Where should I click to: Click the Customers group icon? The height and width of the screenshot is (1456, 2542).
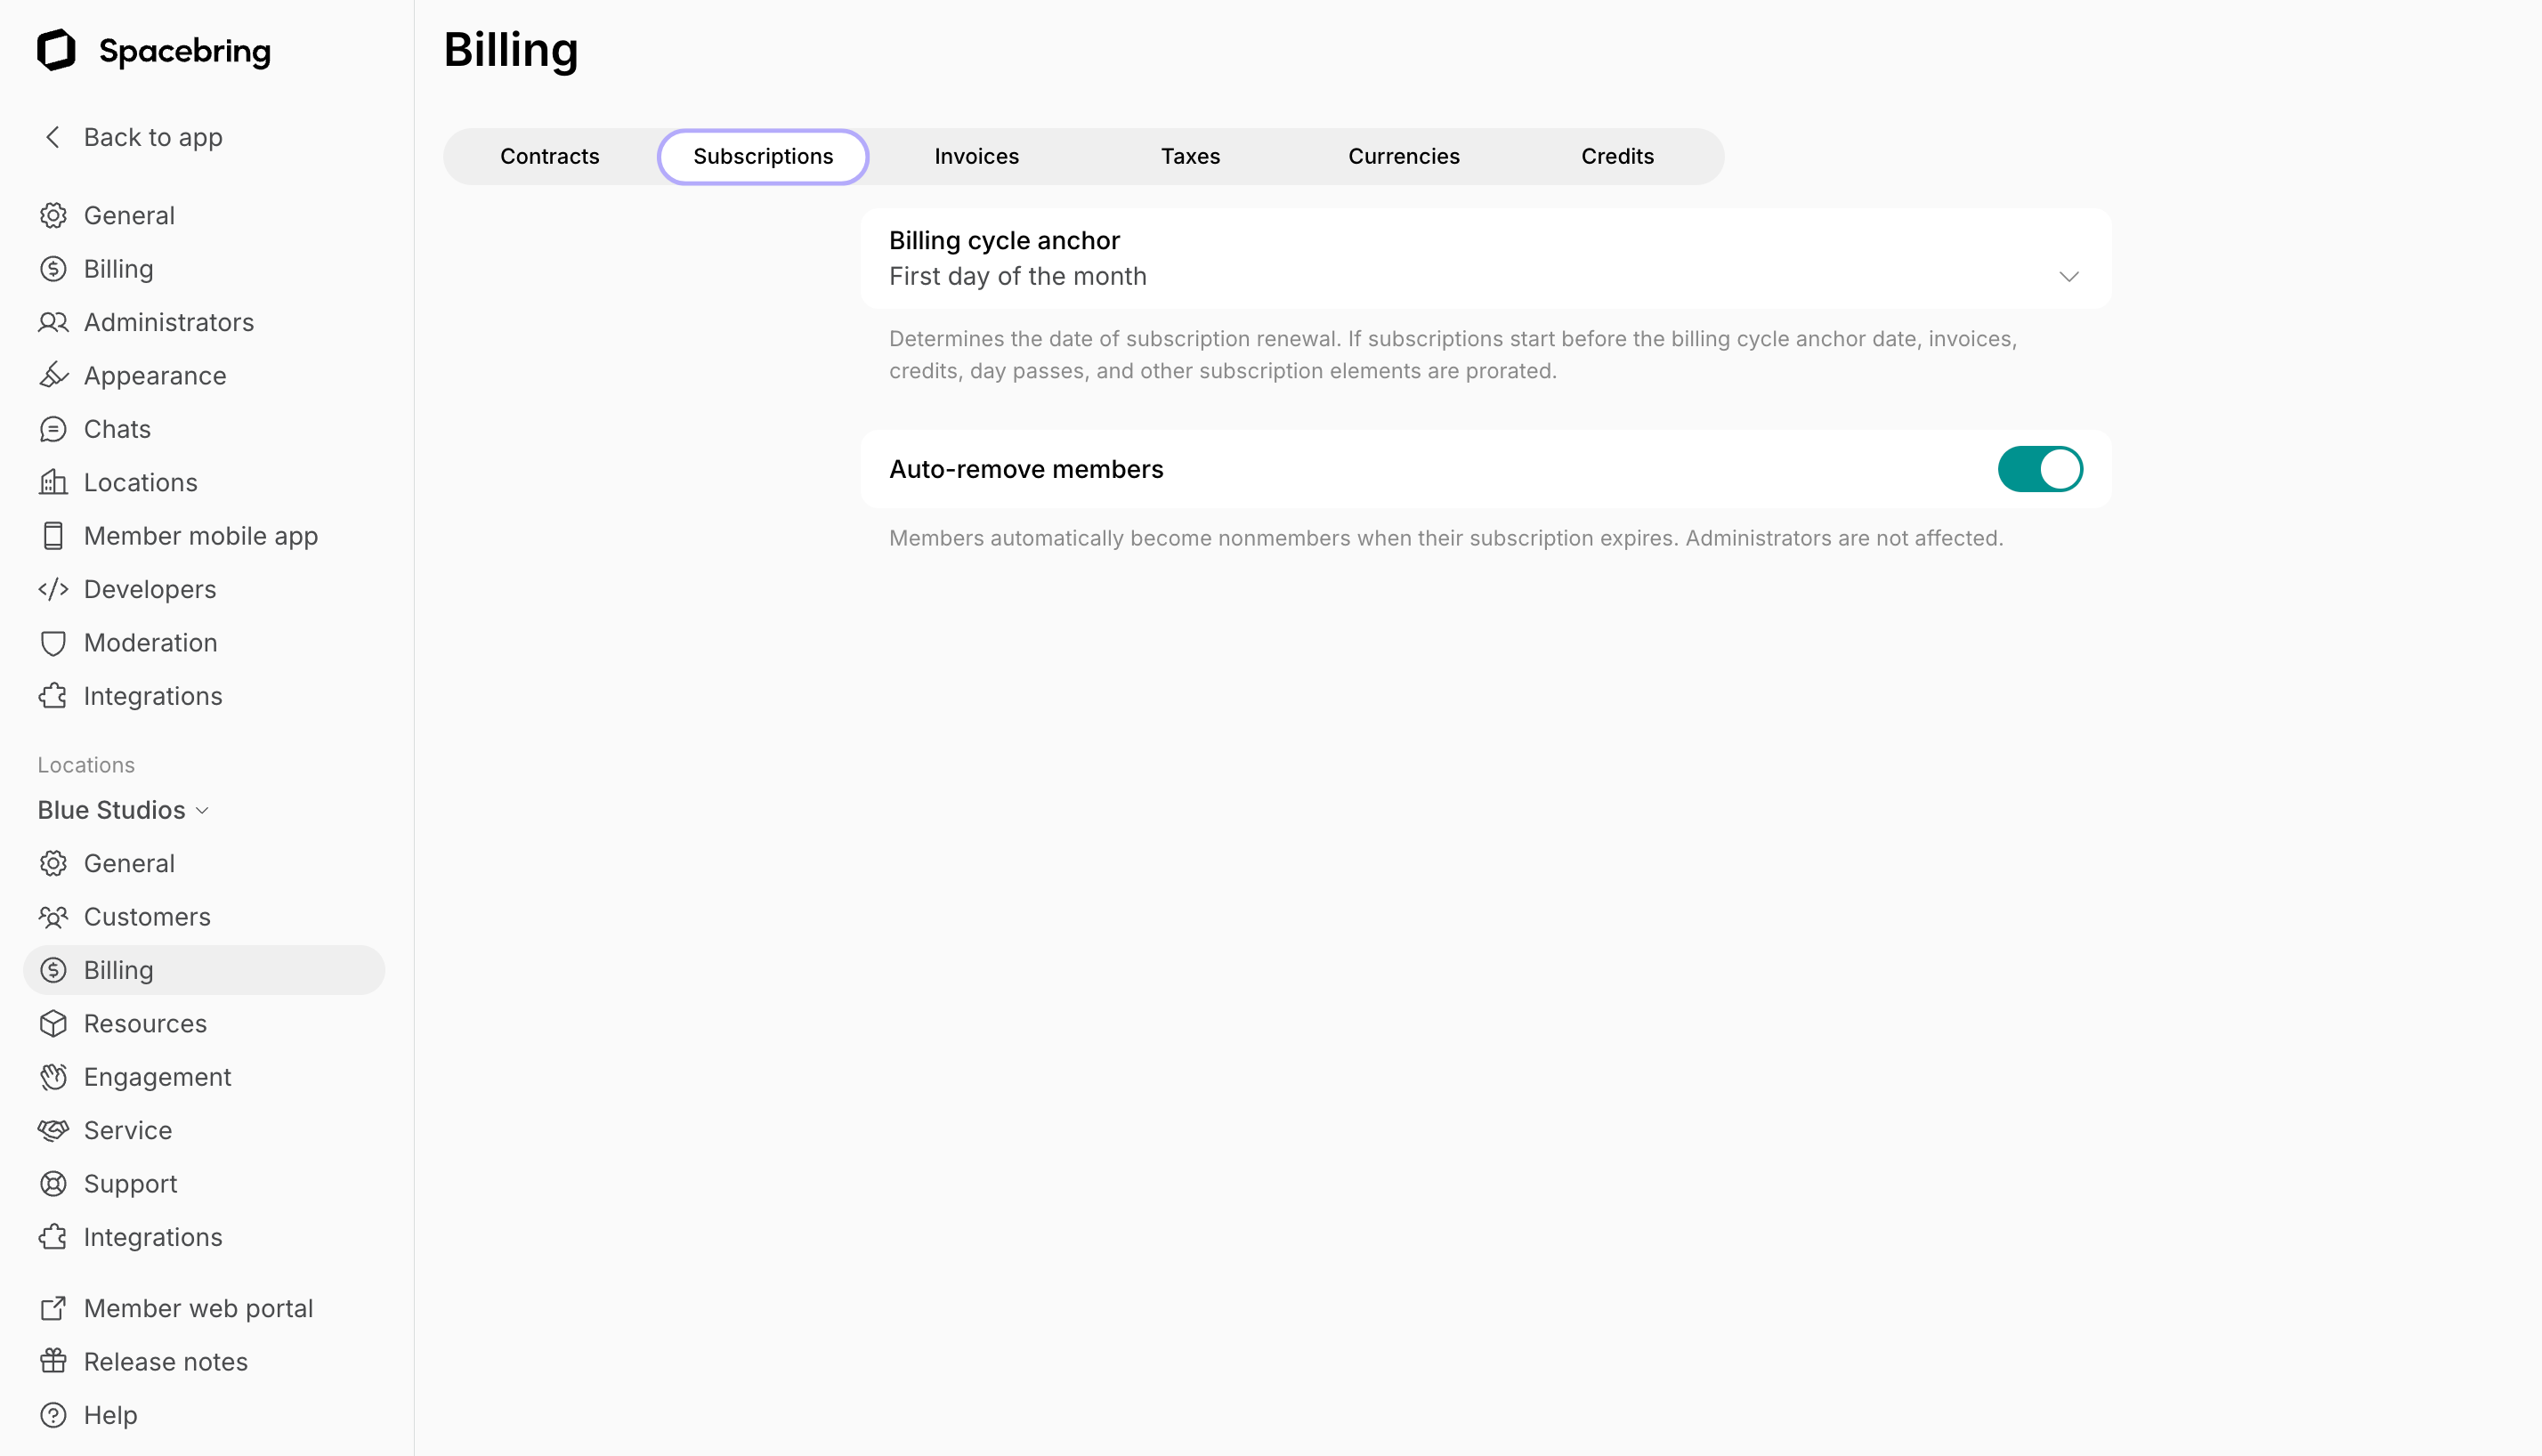pyautogui.click(x=53, y=917)
